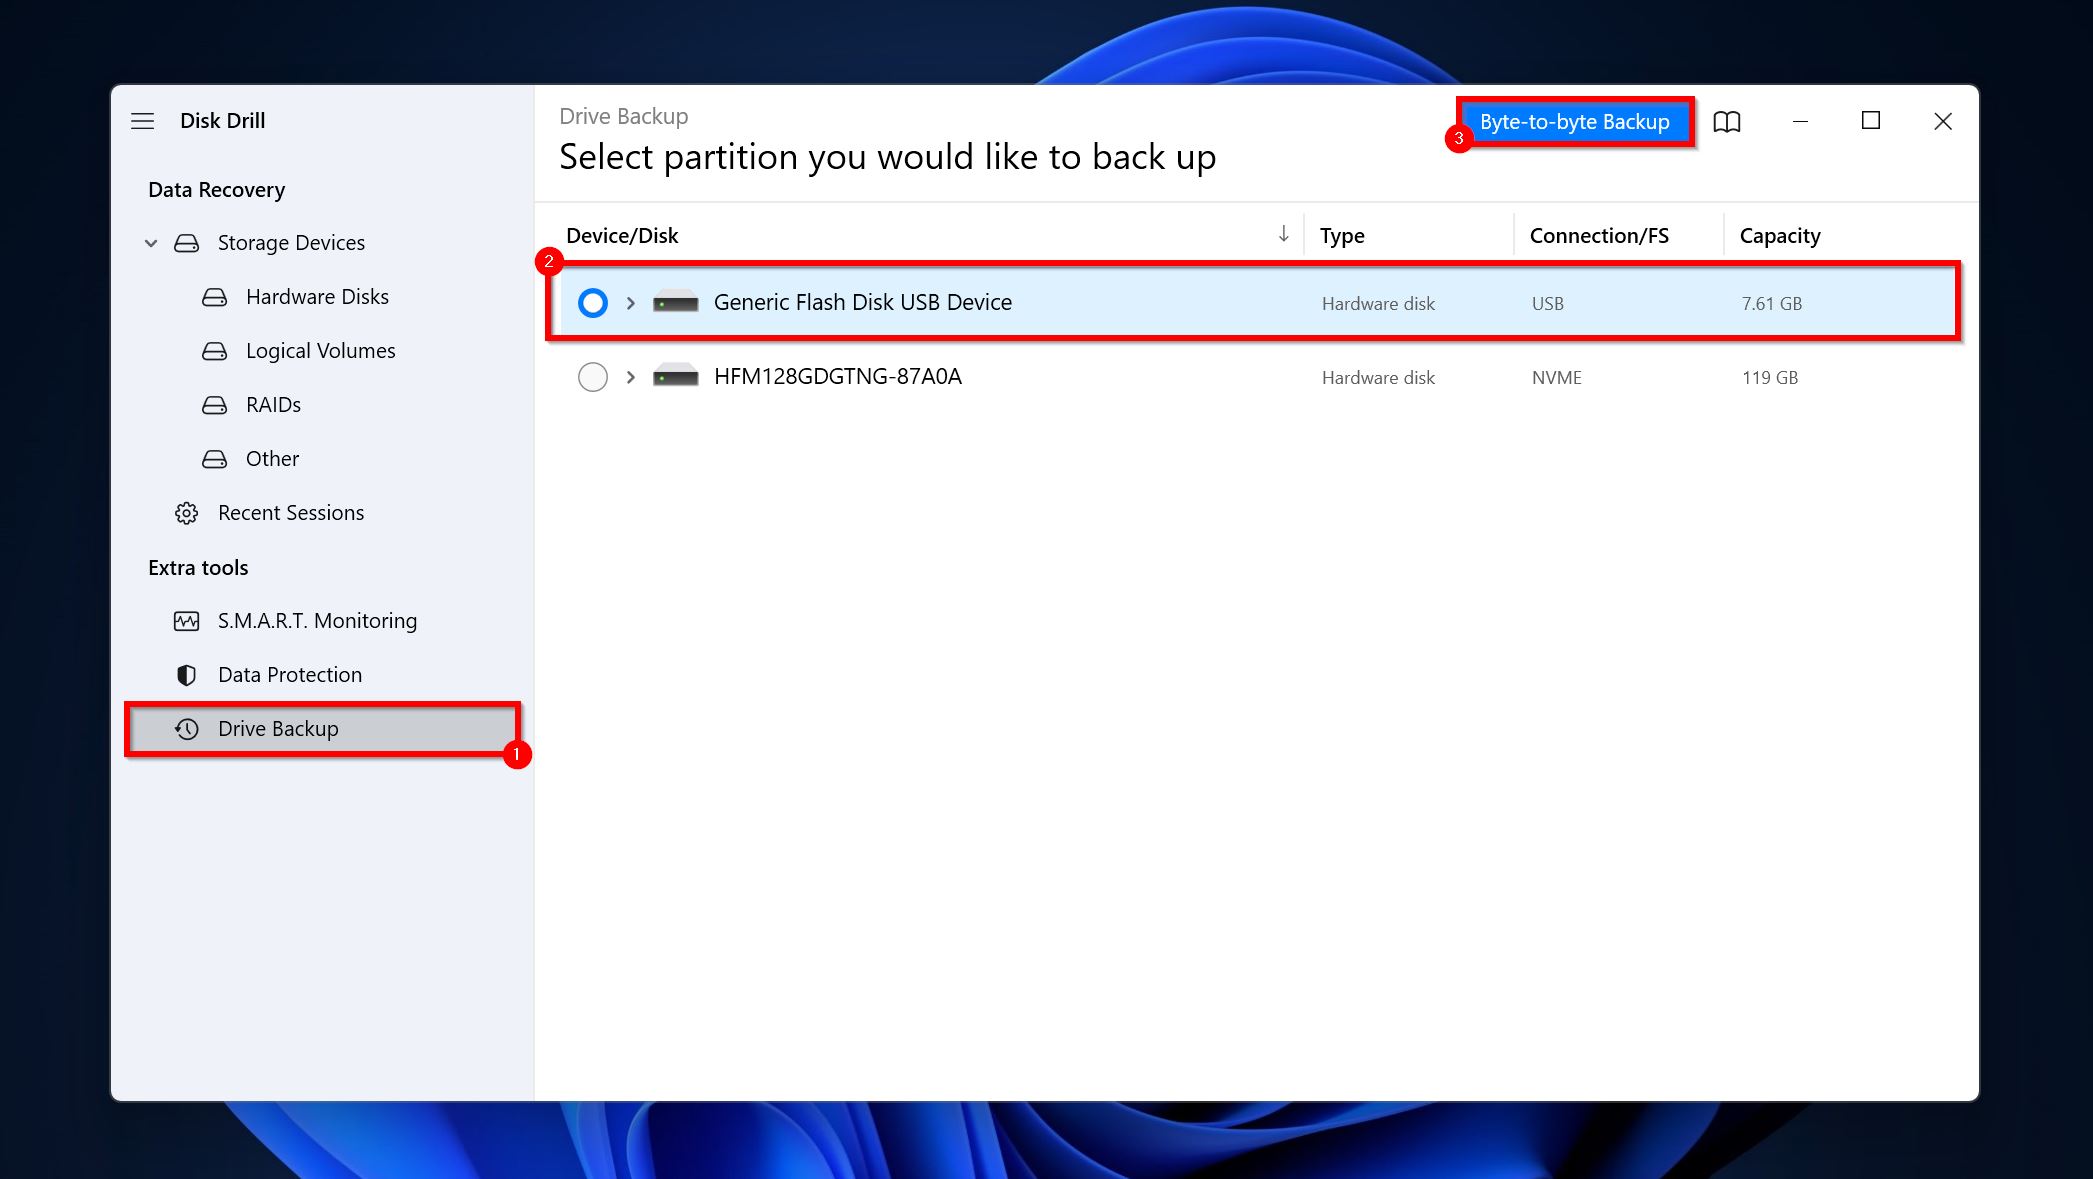
Task: Click Recent Sessions in sidebar
Action: click(290, 512)
